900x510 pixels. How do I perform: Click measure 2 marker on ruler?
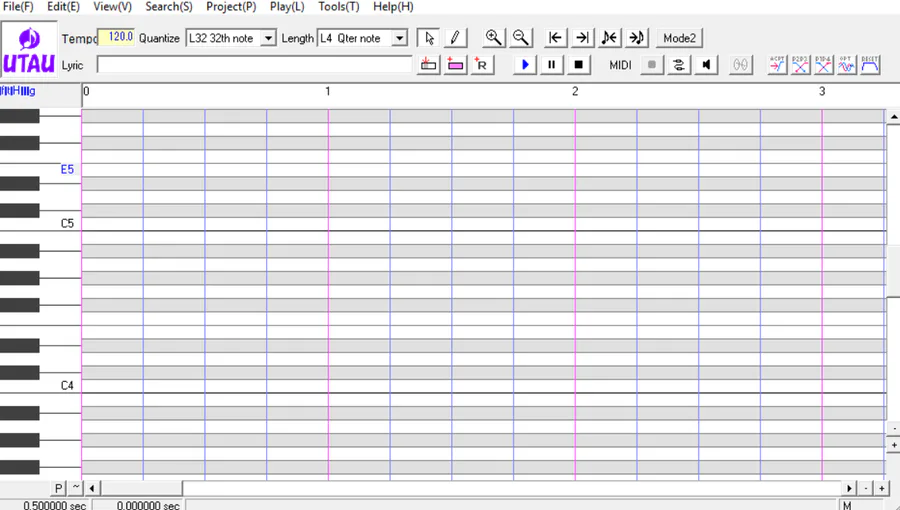tap(575, 92)
